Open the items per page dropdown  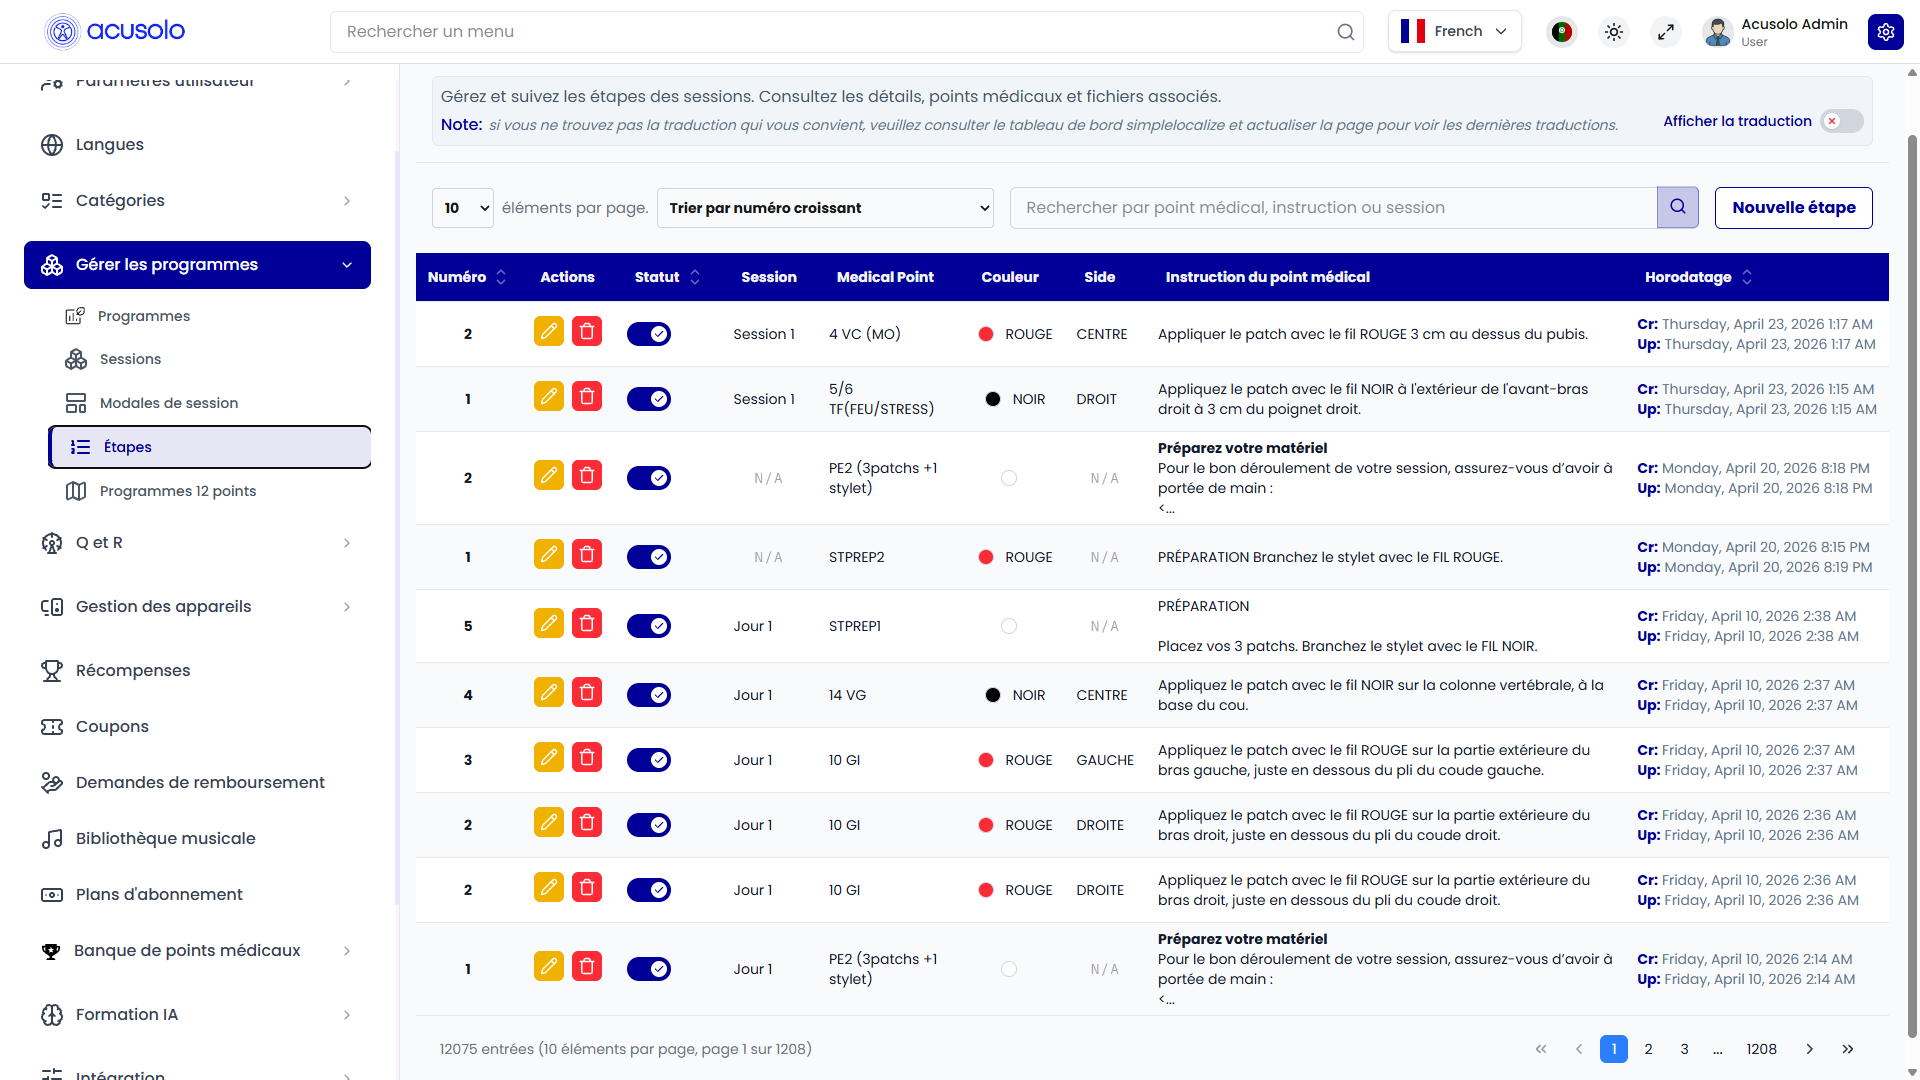click(463, 208)
